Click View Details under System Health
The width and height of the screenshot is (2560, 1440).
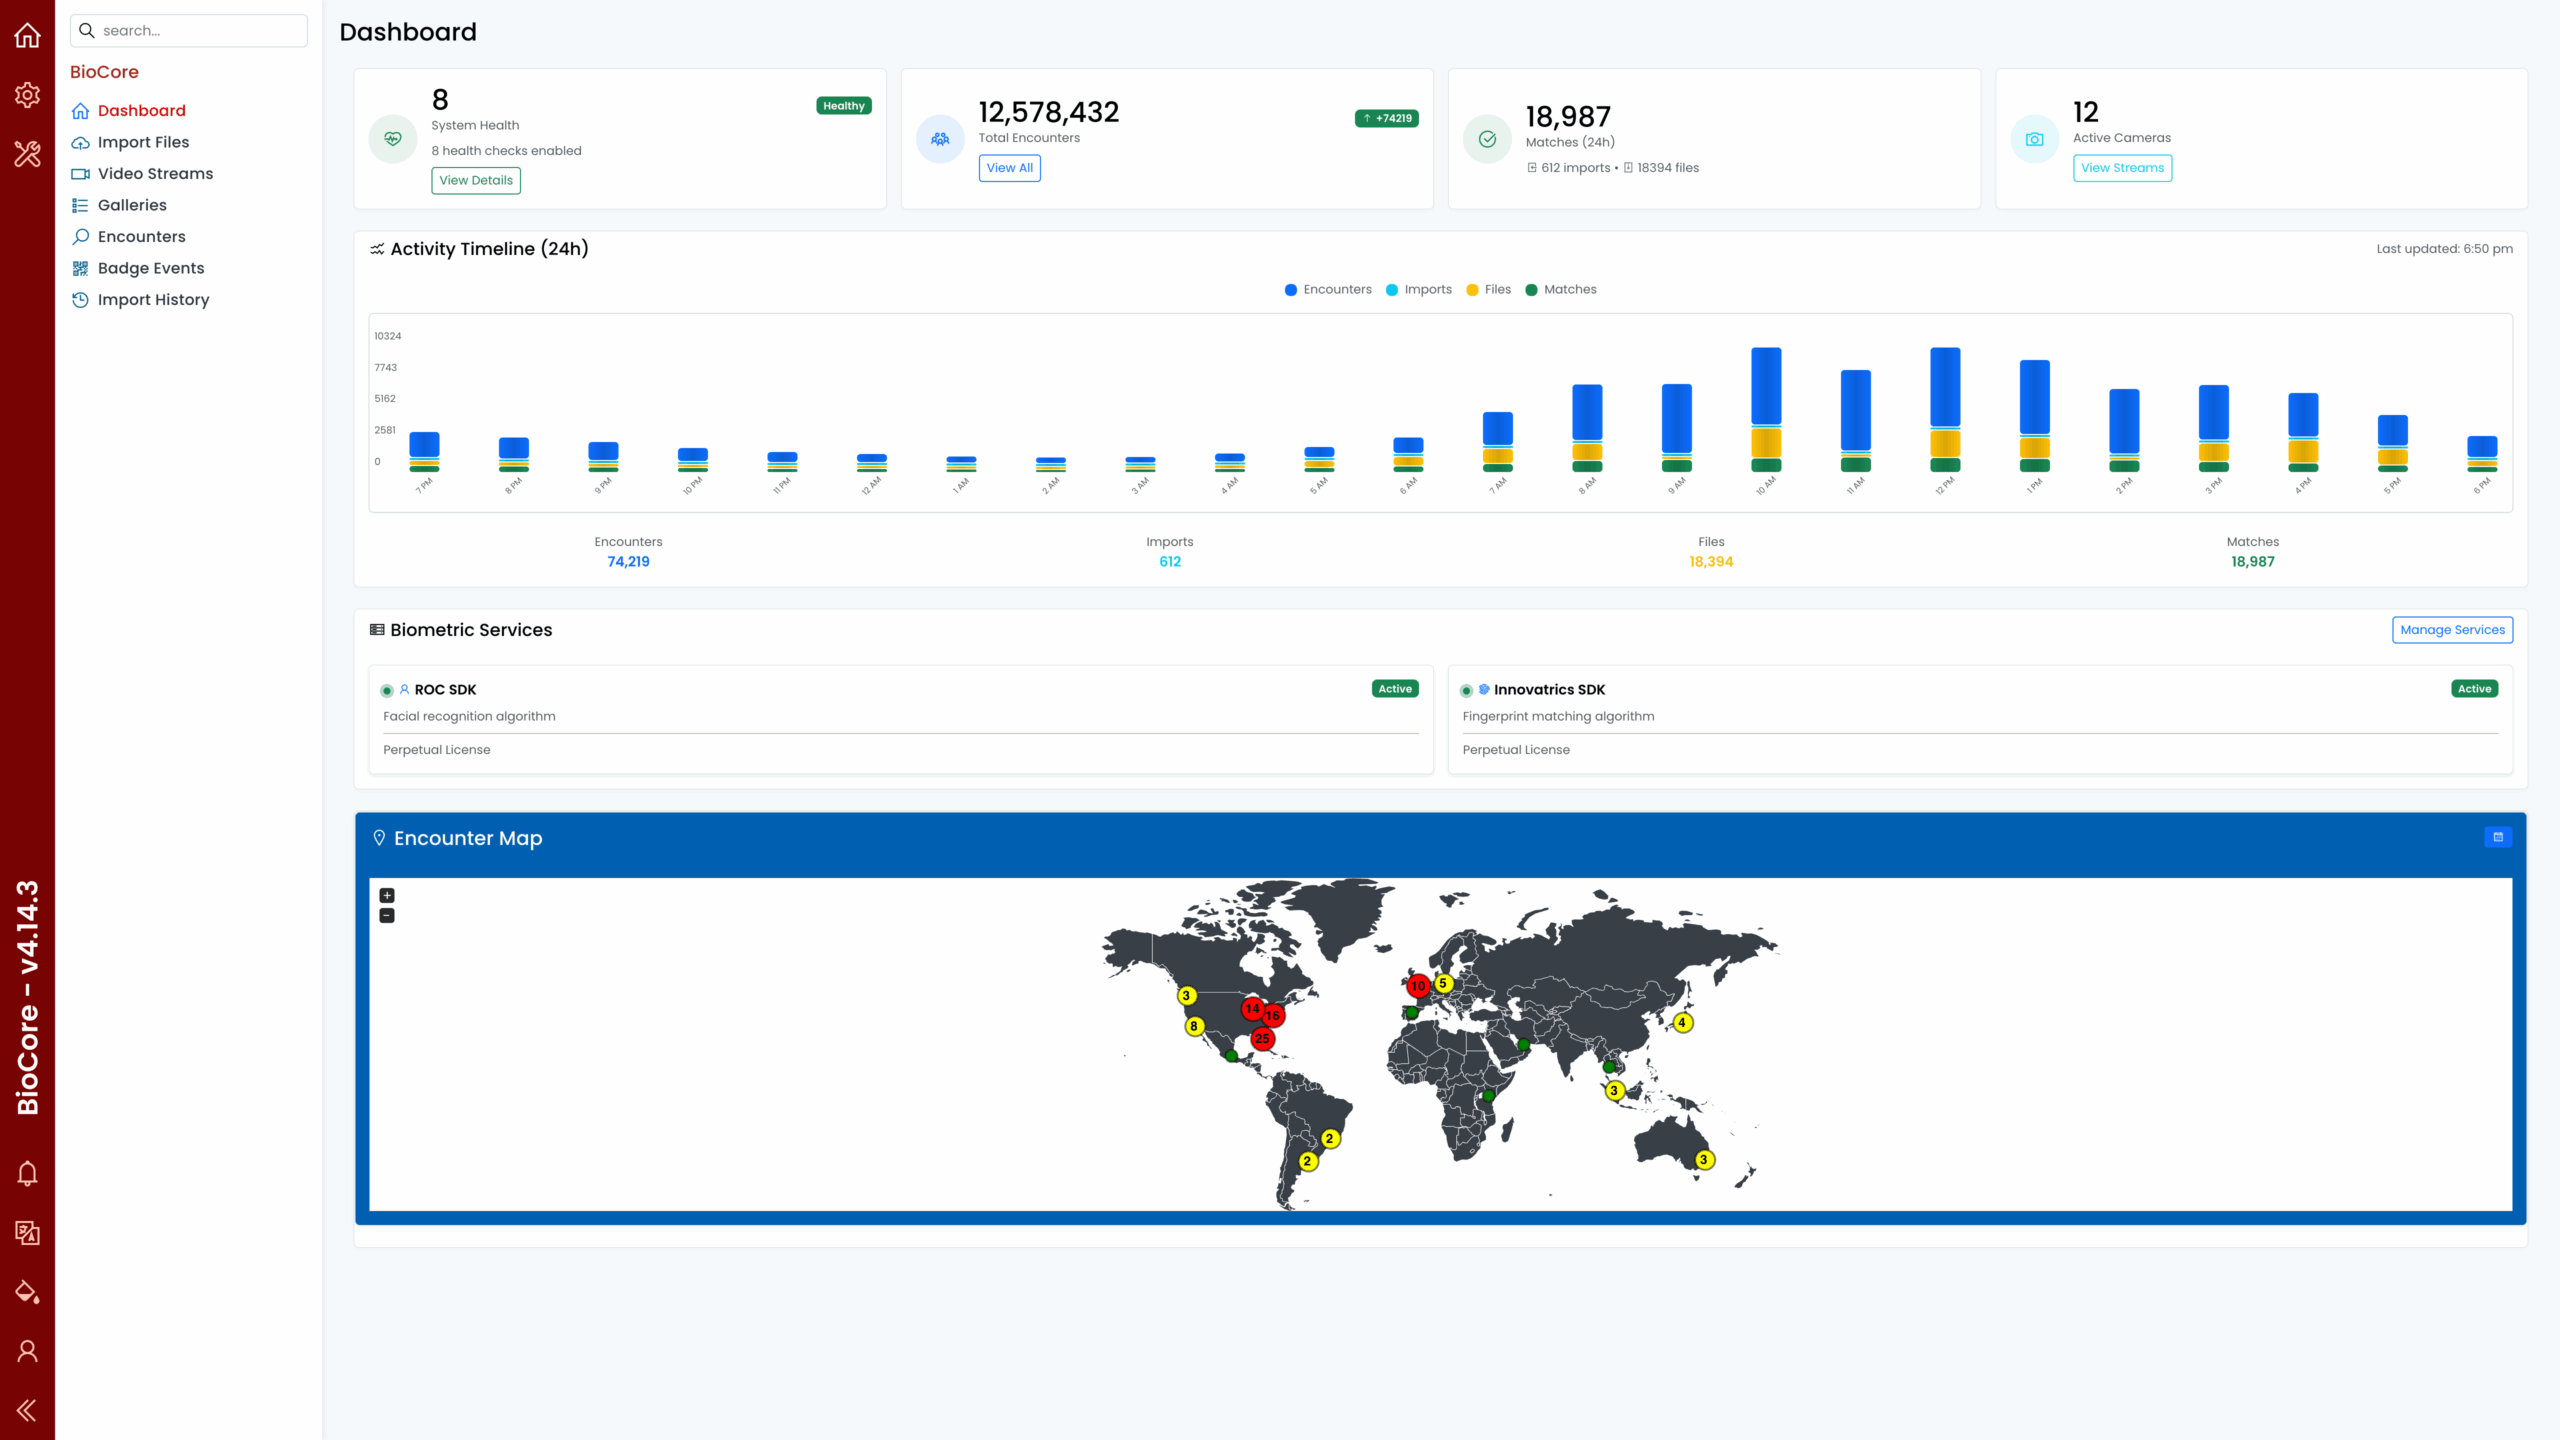[x=476, y=181]
